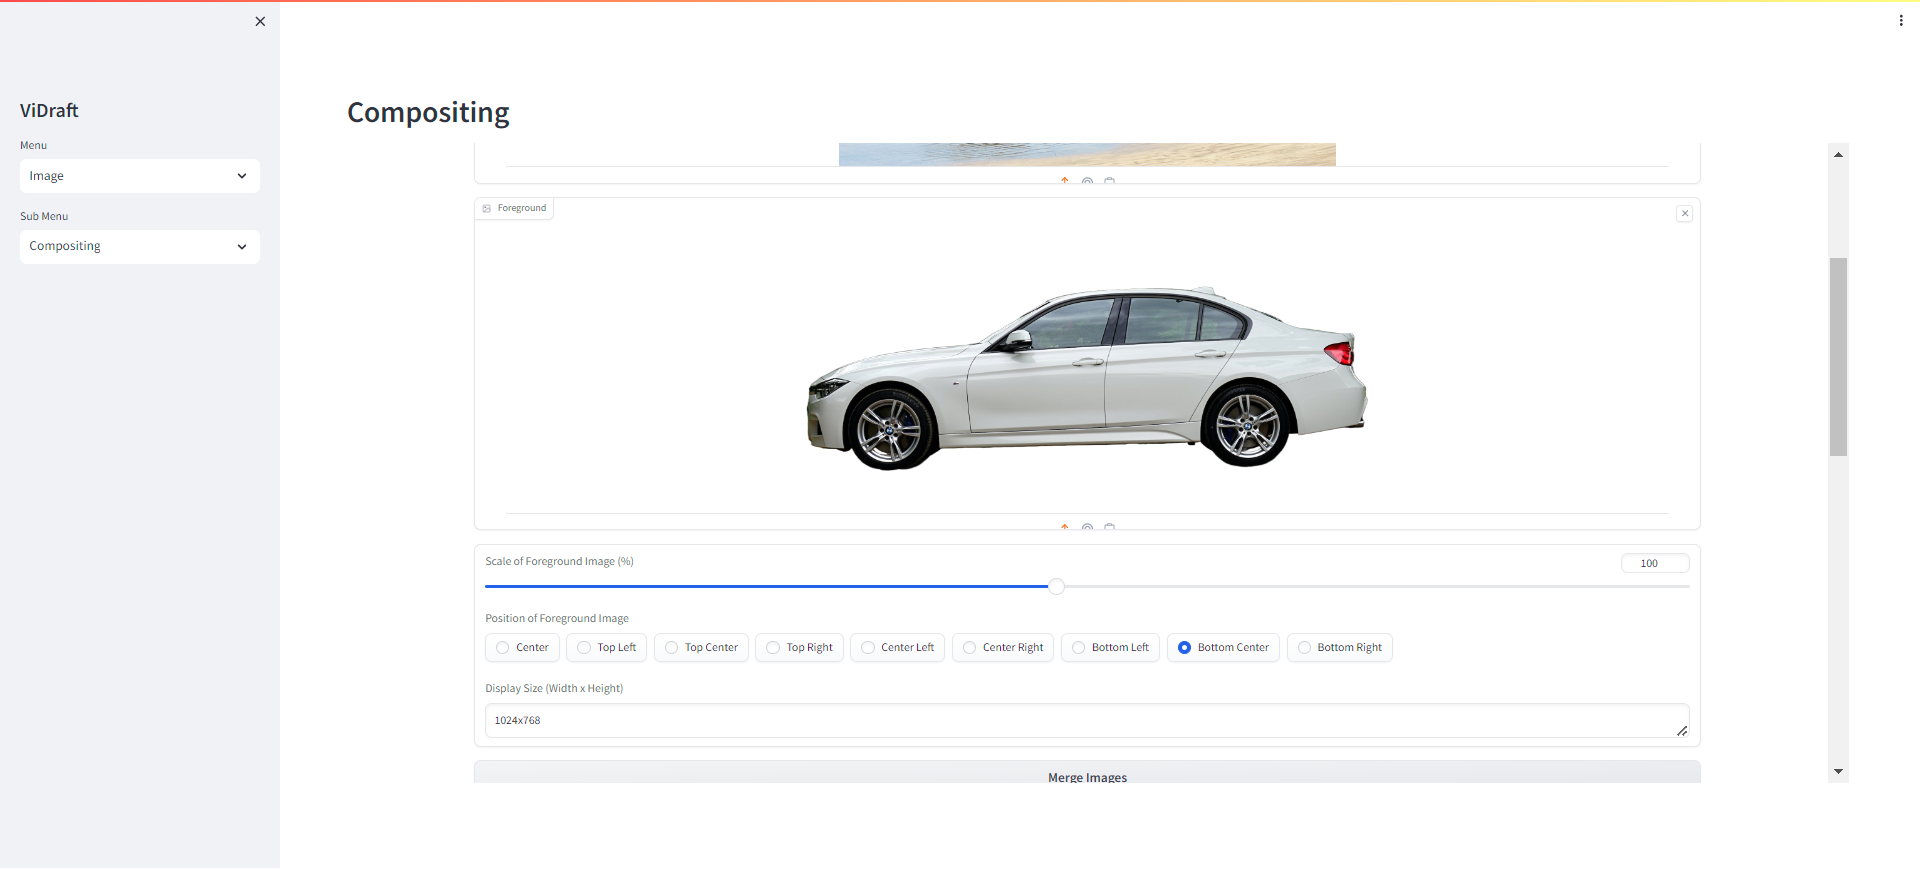Click the white car foreground image
Image resolution: width=1920 pixels, height=869 pixels.
point(1087,378)
